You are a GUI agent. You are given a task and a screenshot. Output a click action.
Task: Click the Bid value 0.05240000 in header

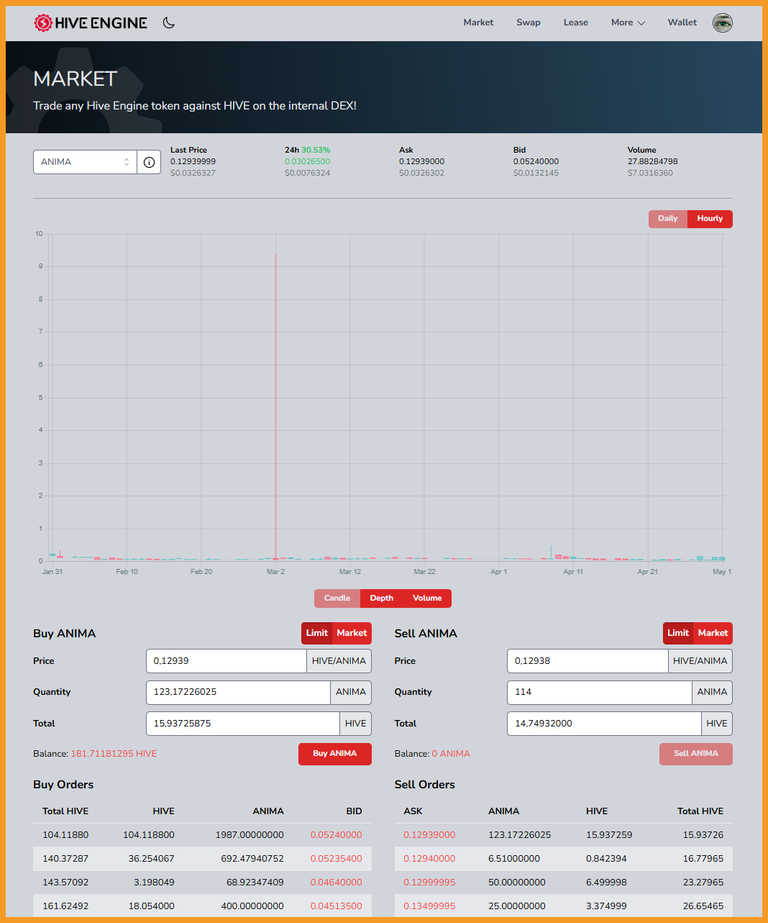coord(536,161)
